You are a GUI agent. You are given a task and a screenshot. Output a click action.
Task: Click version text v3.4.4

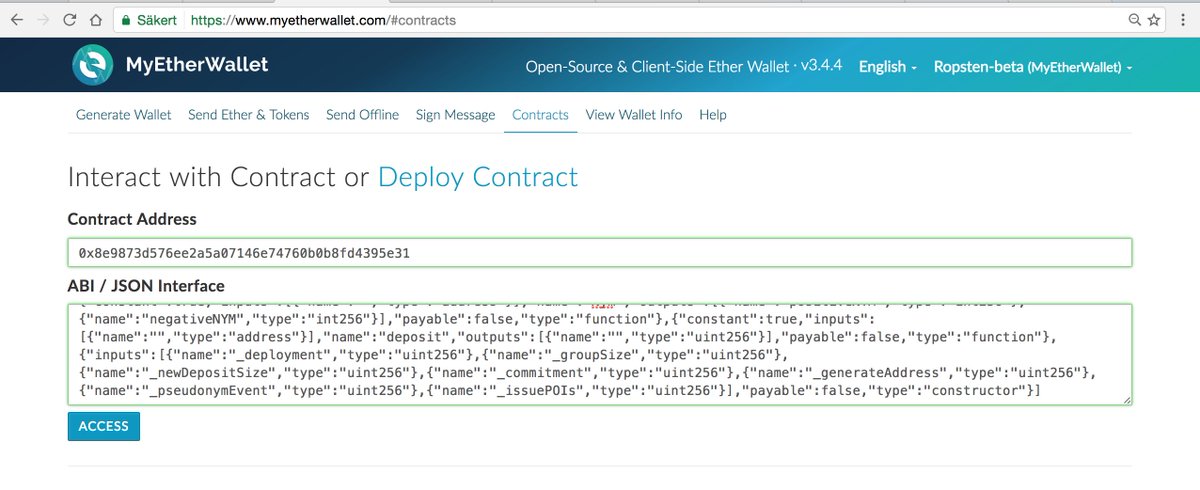(822, 67)
